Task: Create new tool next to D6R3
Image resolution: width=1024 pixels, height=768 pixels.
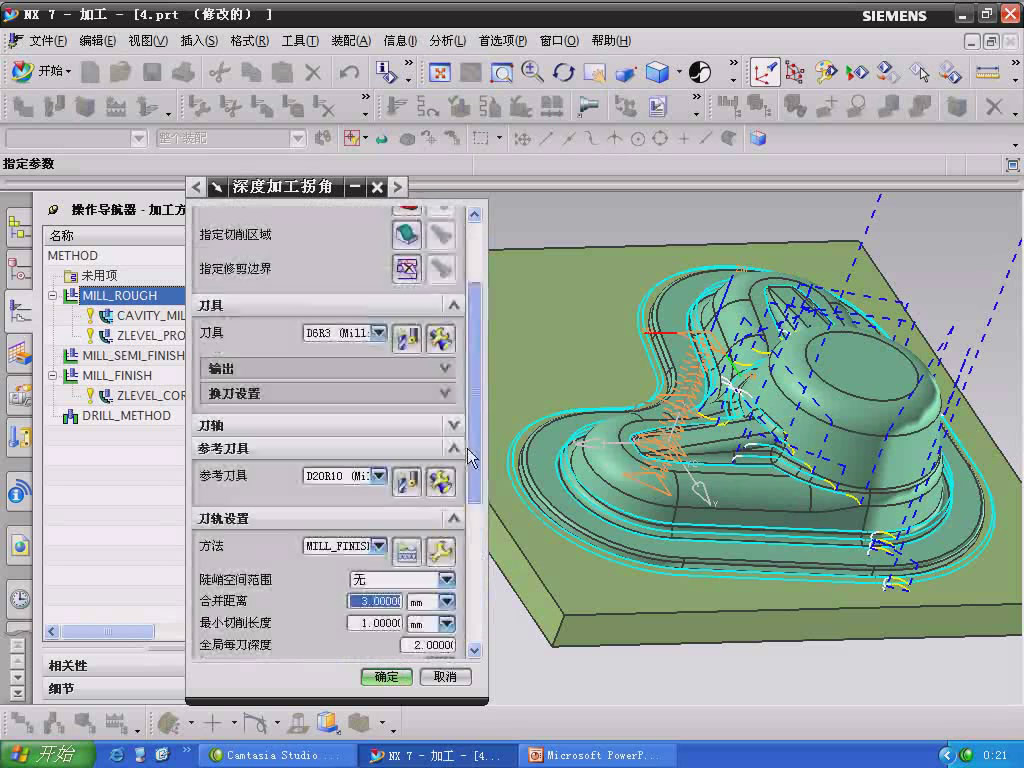Action: pos(406,339)
